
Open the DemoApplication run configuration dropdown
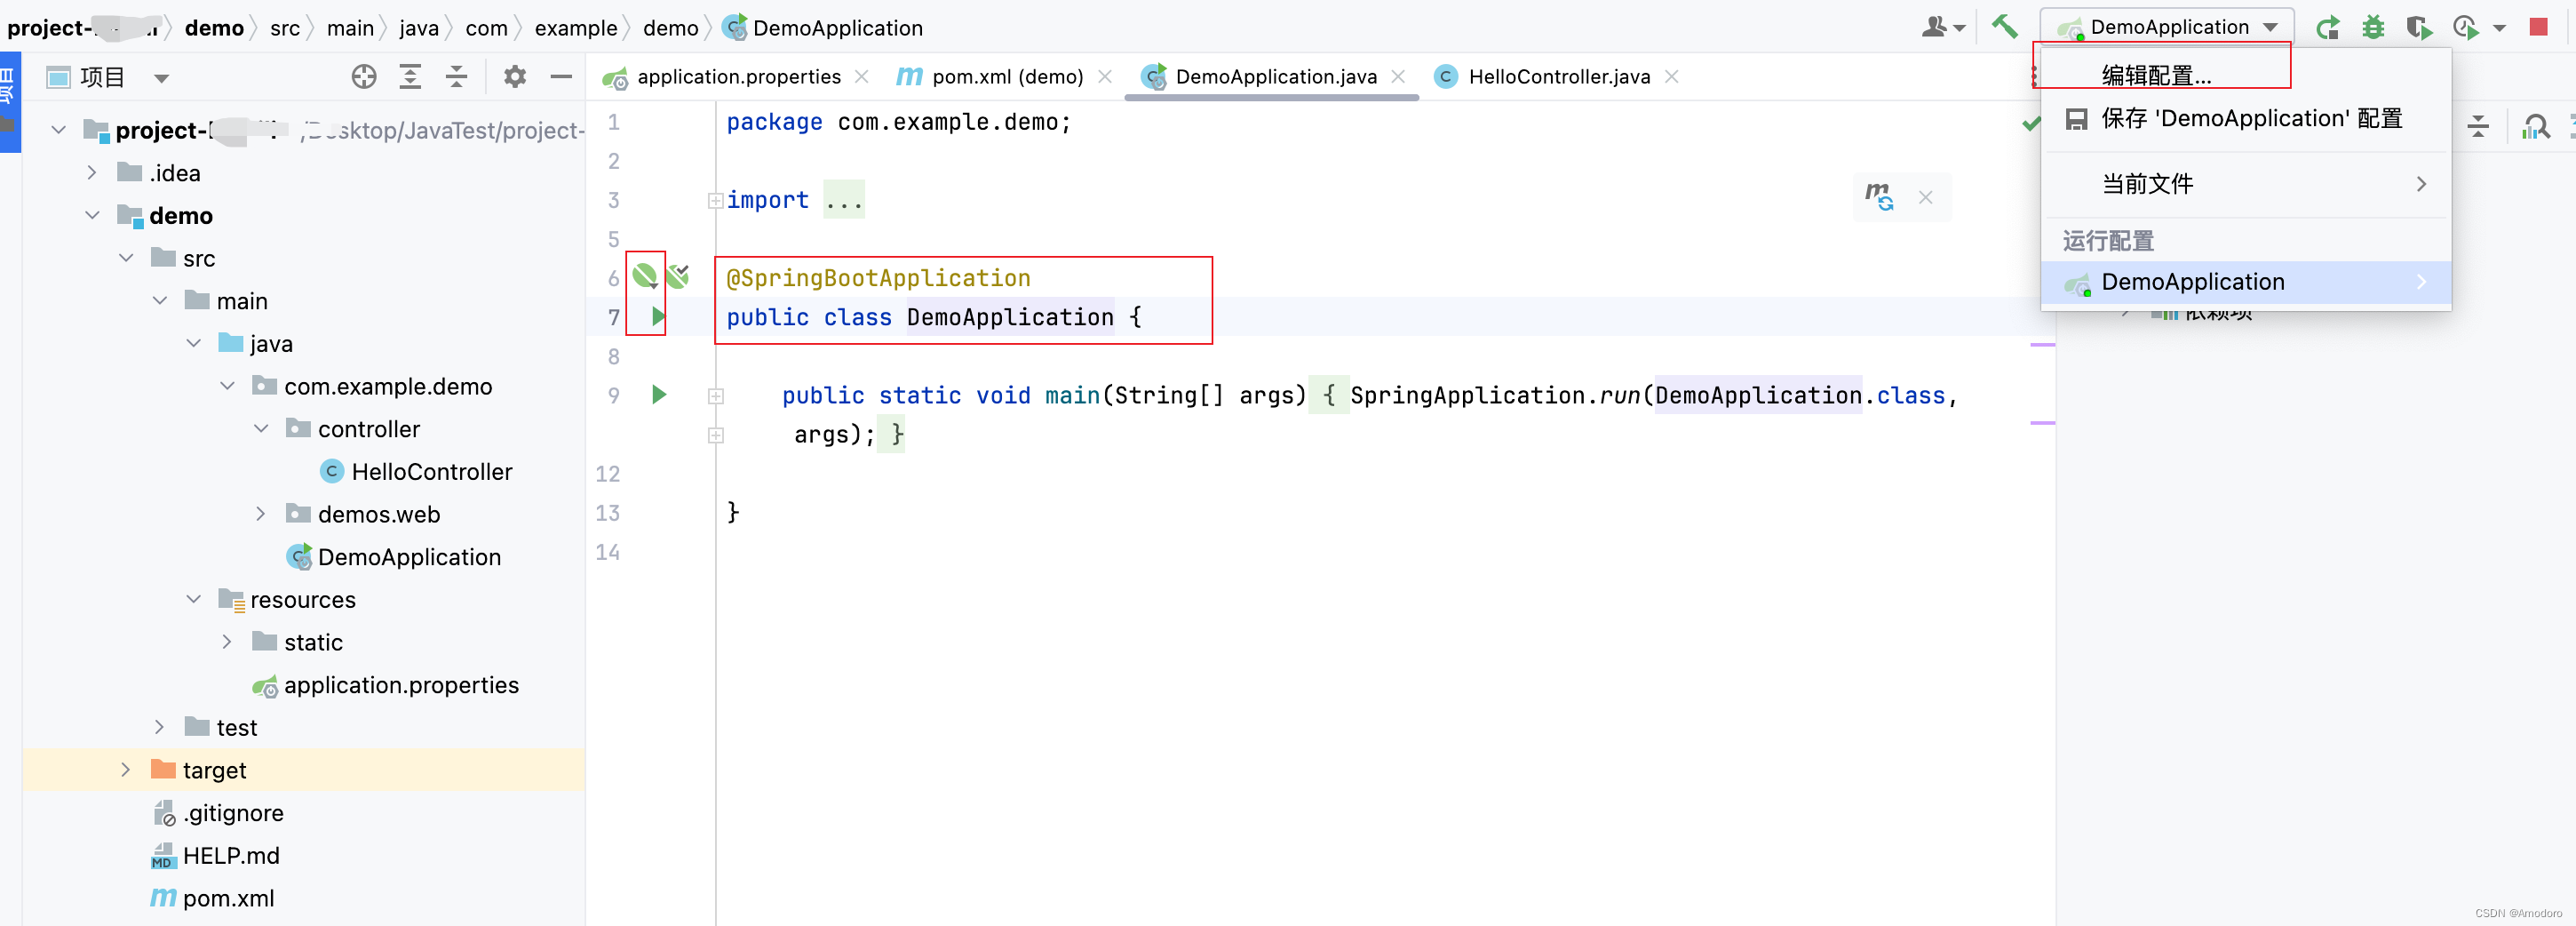click(x=2166, y=27)
